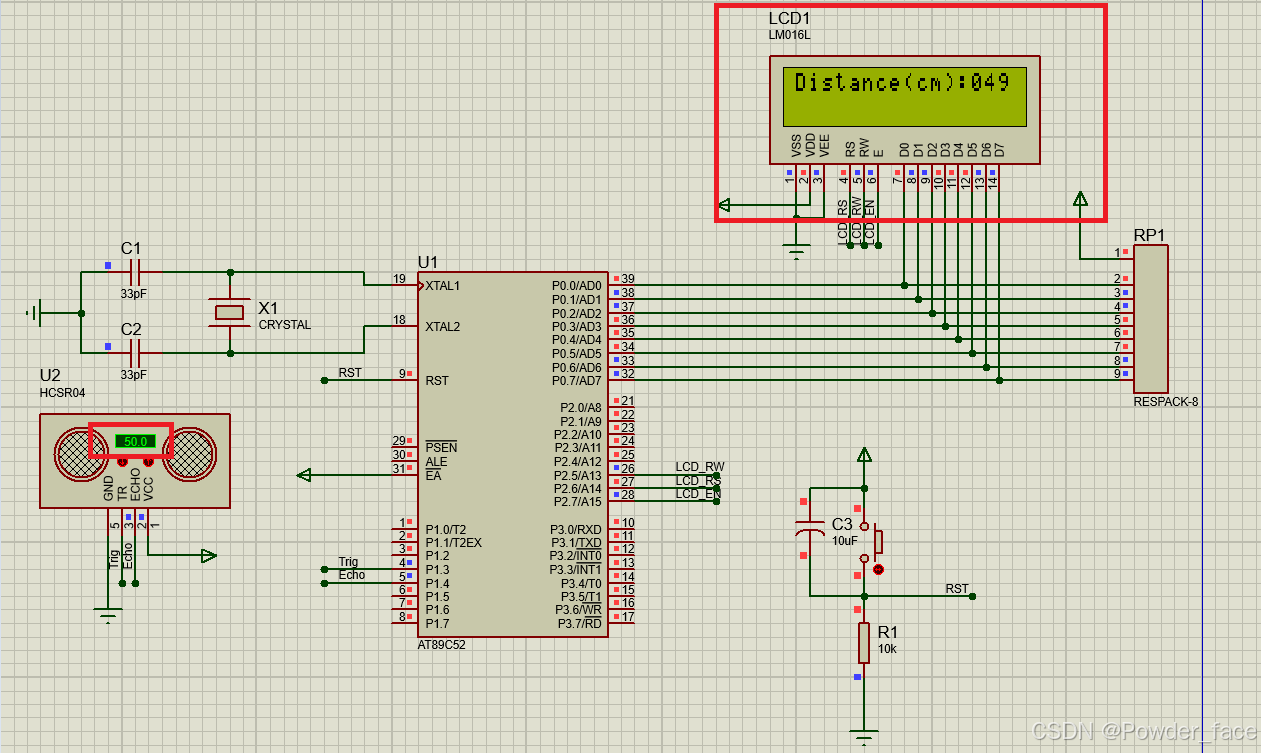Image resolution: width=1261 pixels, height=753 pixels.
Task: Click the power arrow connected to the EA pin
Action: (x=305, y=475)
